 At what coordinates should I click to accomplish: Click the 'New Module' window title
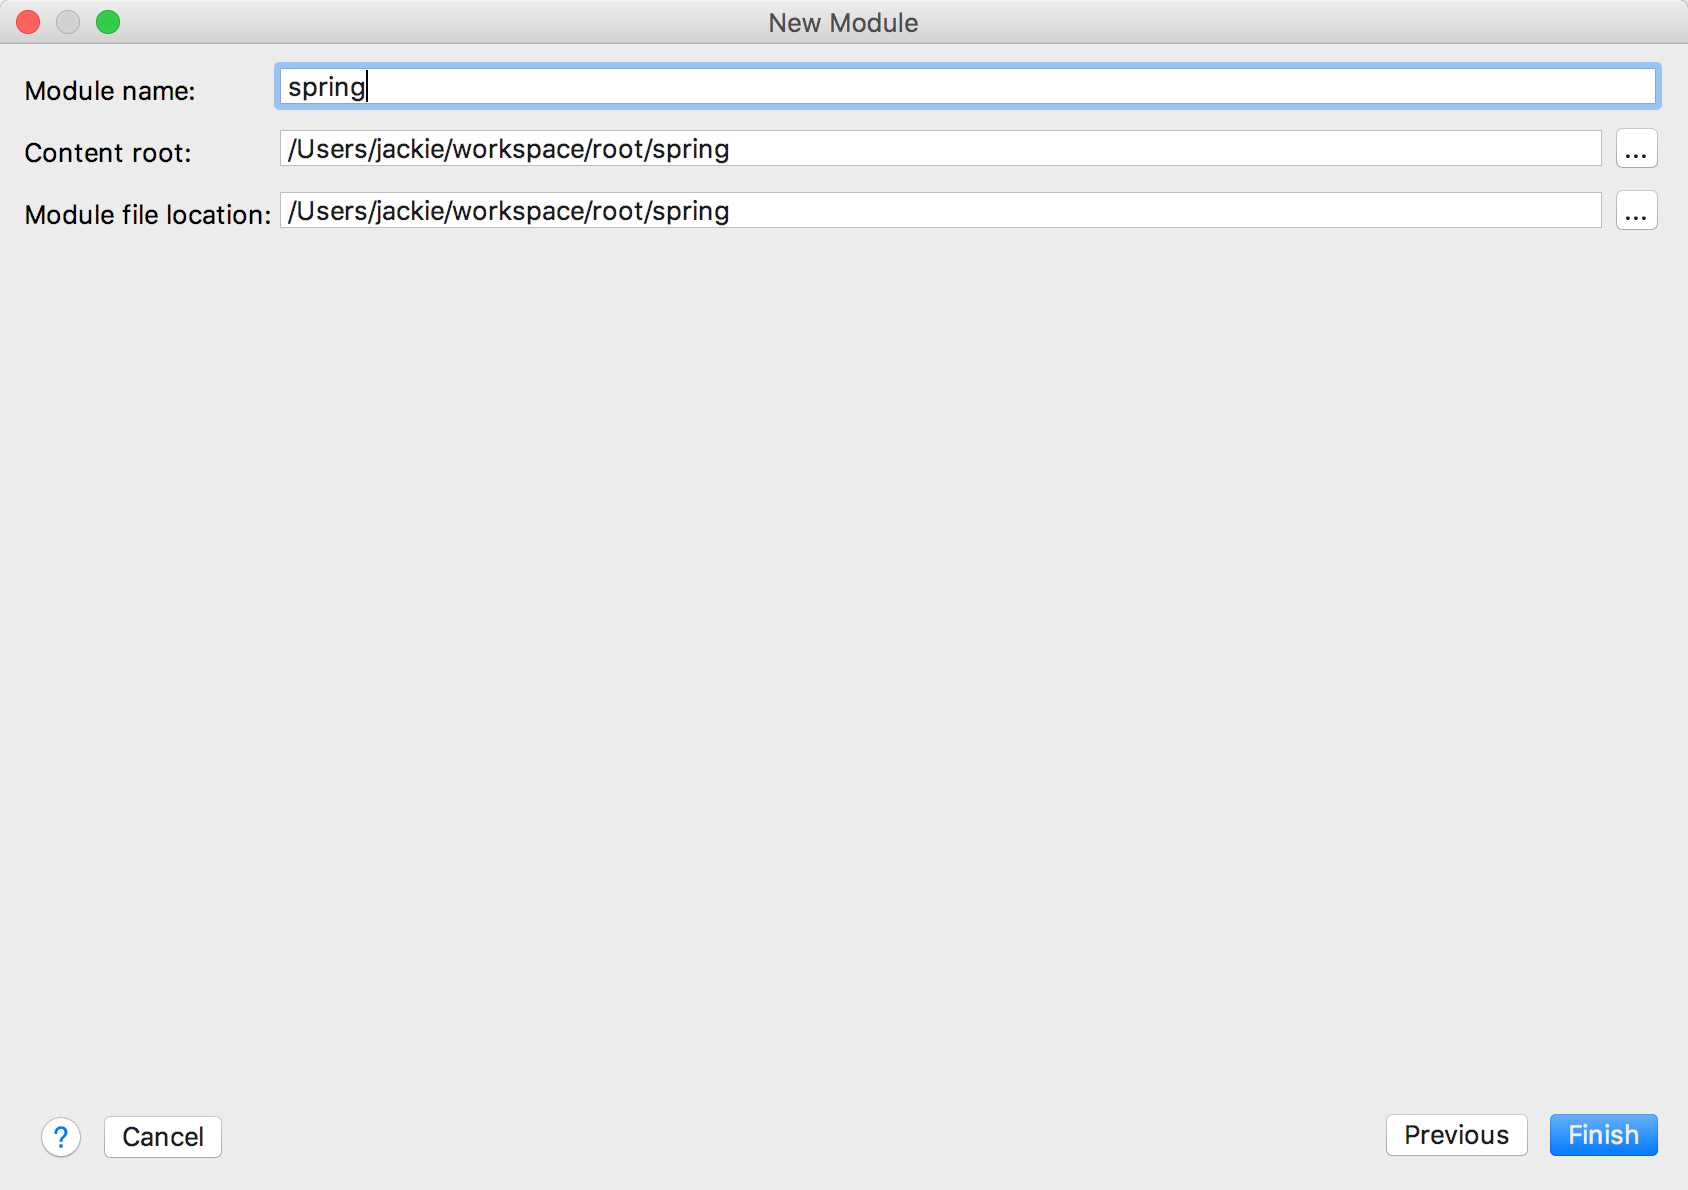pos(843,23)
